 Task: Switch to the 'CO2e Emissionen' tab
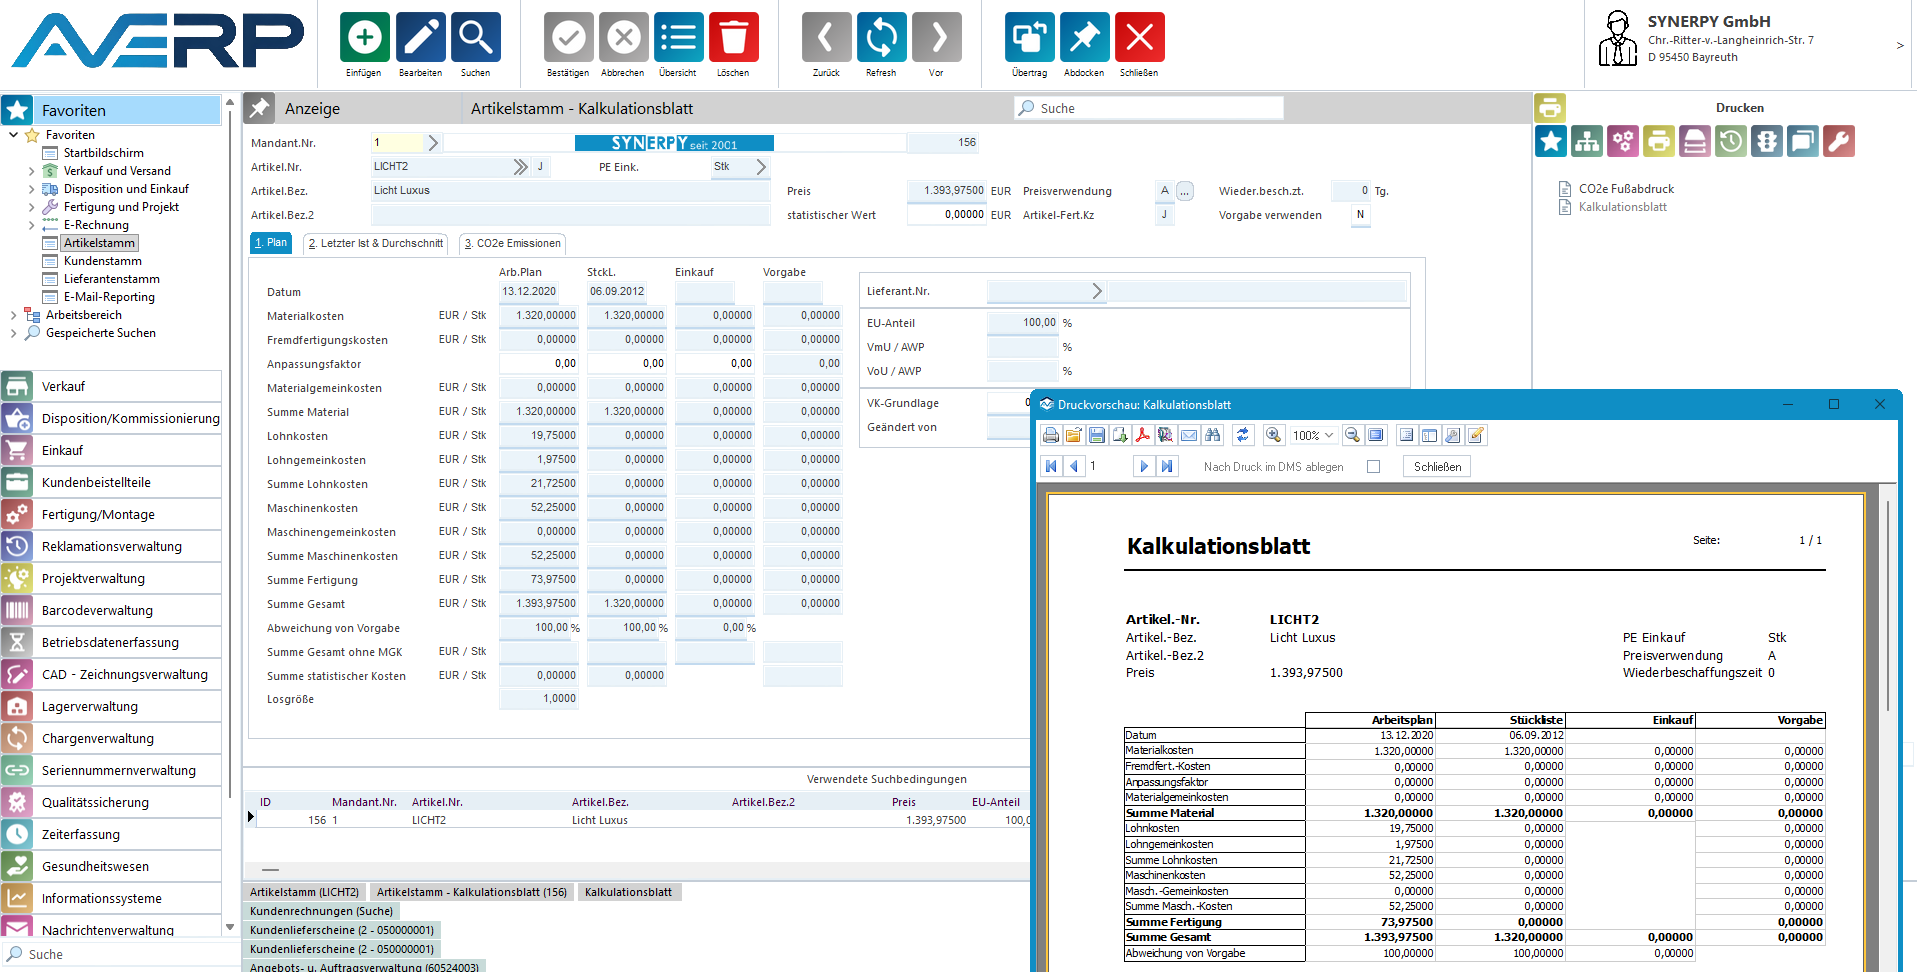pos(513,243)
